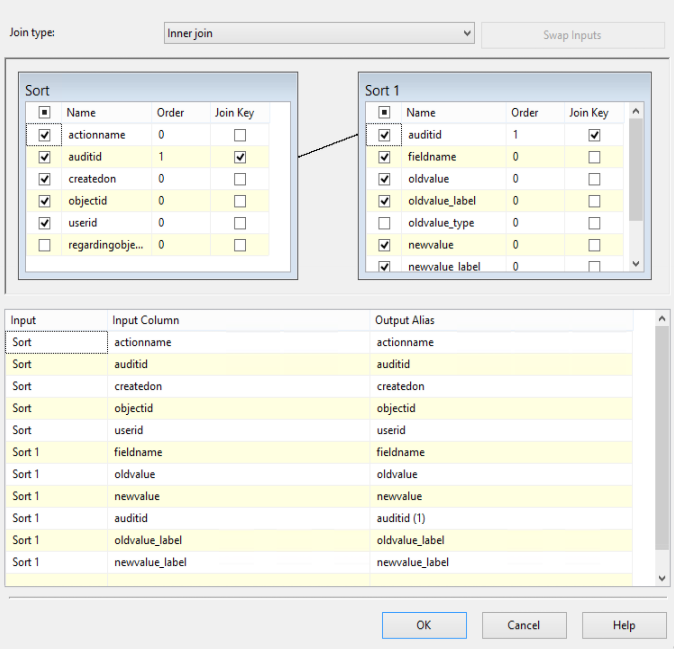Enable Join Key for newvalue in Sort 1
Viewport: 674px width, 649px height.
594,245
